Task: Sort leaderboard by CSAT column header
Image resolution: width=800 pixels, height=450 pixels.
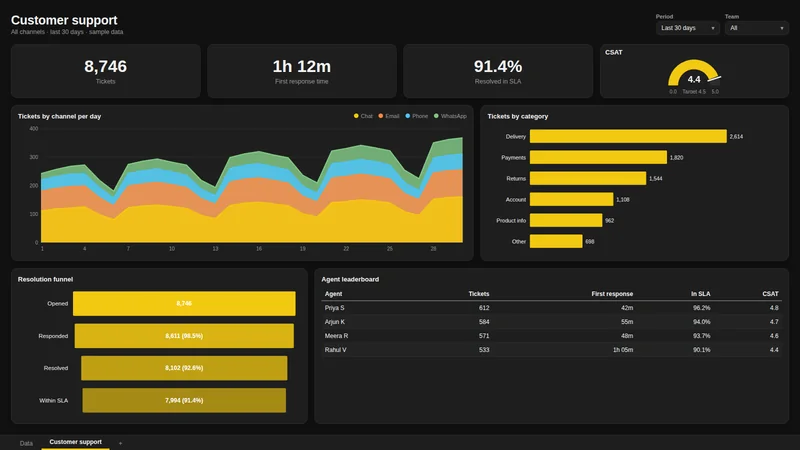Action: (x=770, y=294)
